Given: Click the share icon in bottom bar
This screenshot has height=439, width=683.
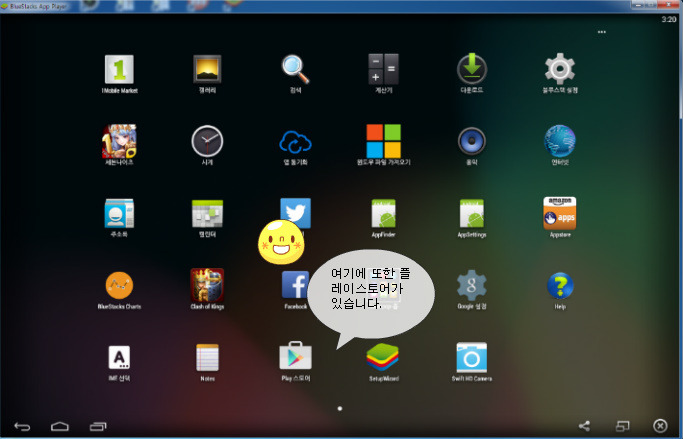Looking at the screenshot, I should coord(584,426).
